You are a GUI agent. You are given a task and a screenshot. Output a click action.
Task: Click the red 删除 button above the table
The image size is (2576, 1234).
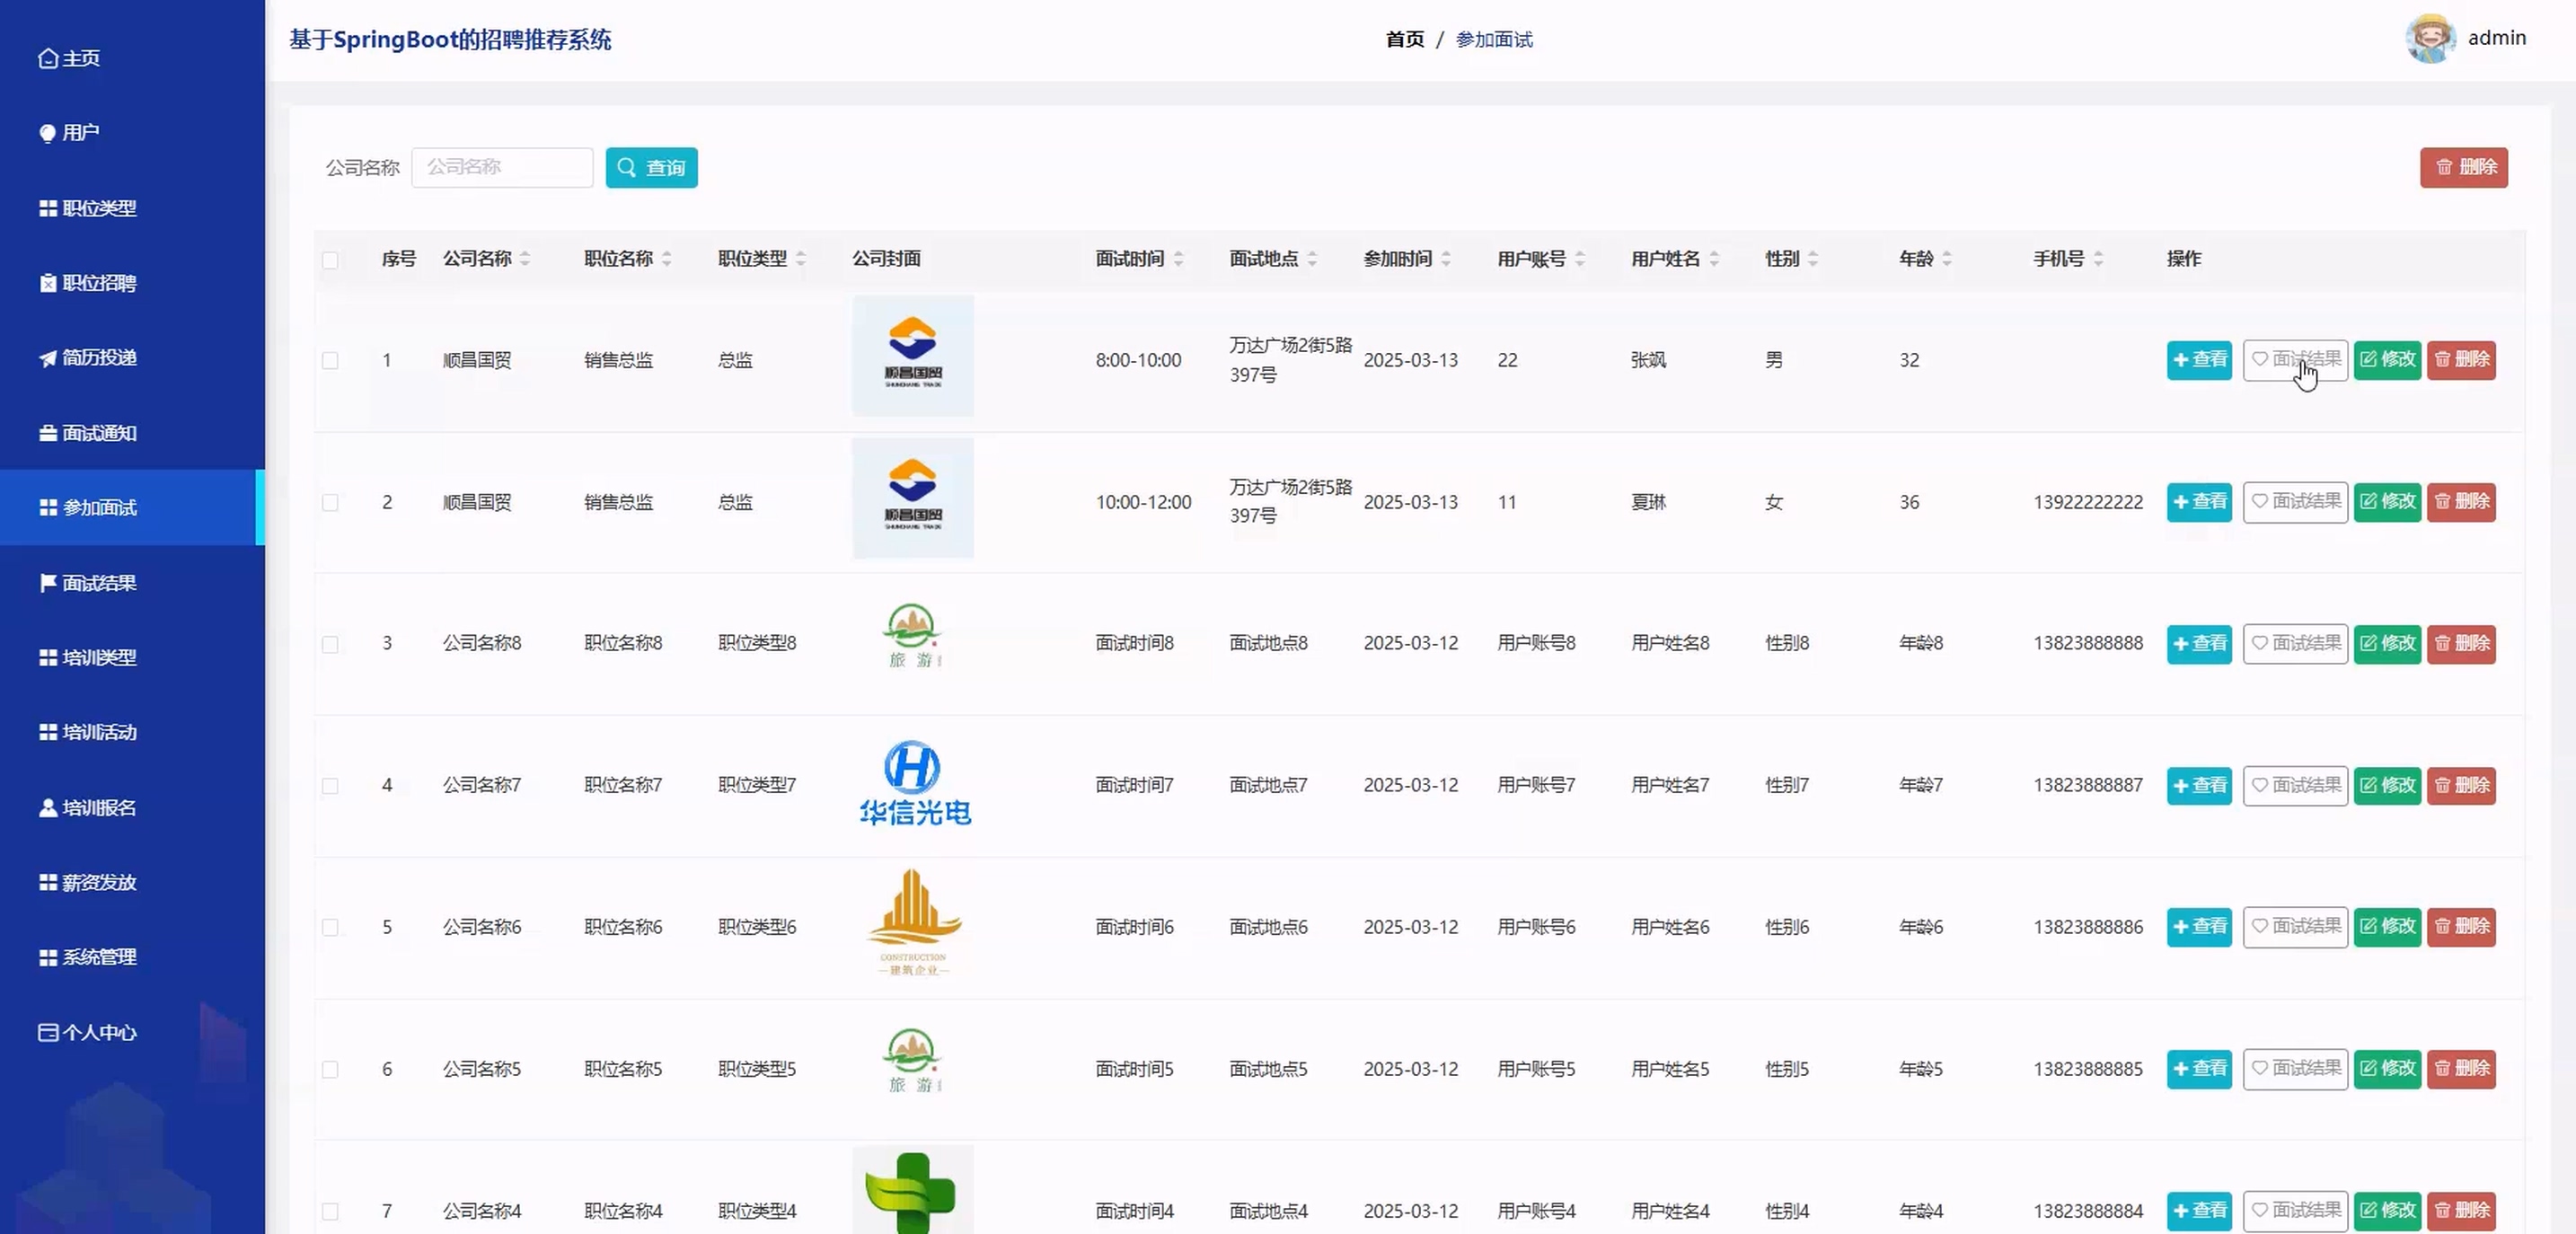pyautogui.click(x=2463, y=167)
